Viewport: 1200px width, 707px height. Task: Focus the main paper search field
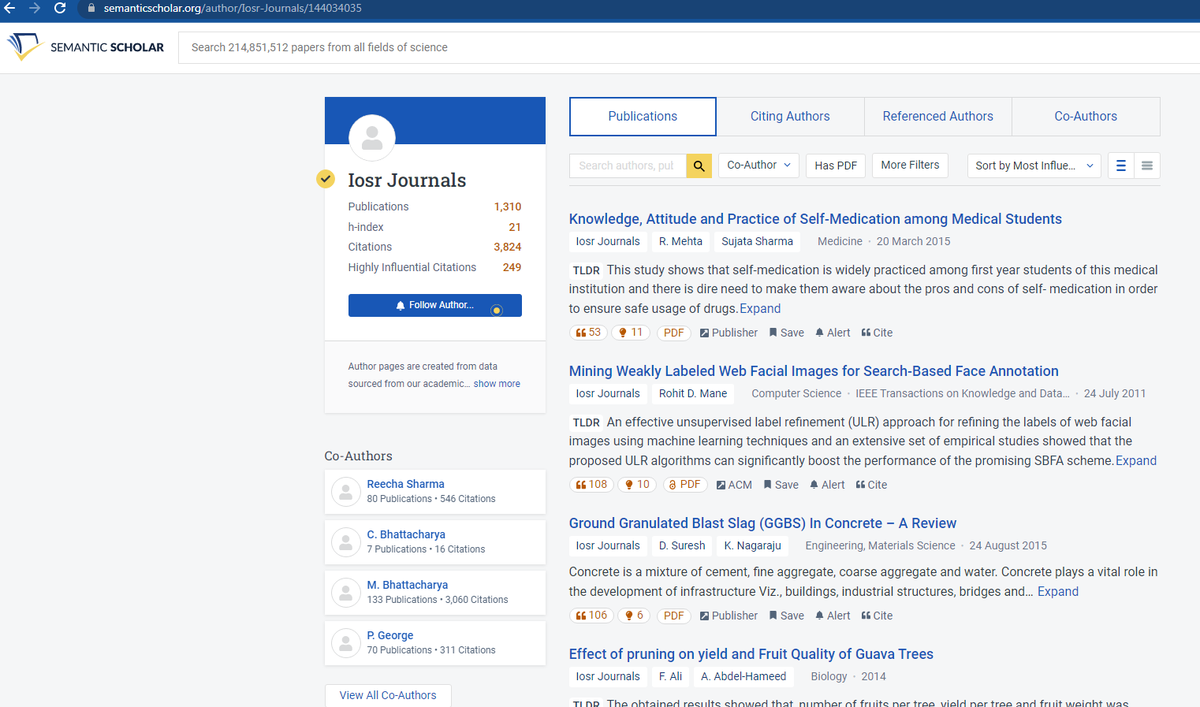[x=688, y=47]
